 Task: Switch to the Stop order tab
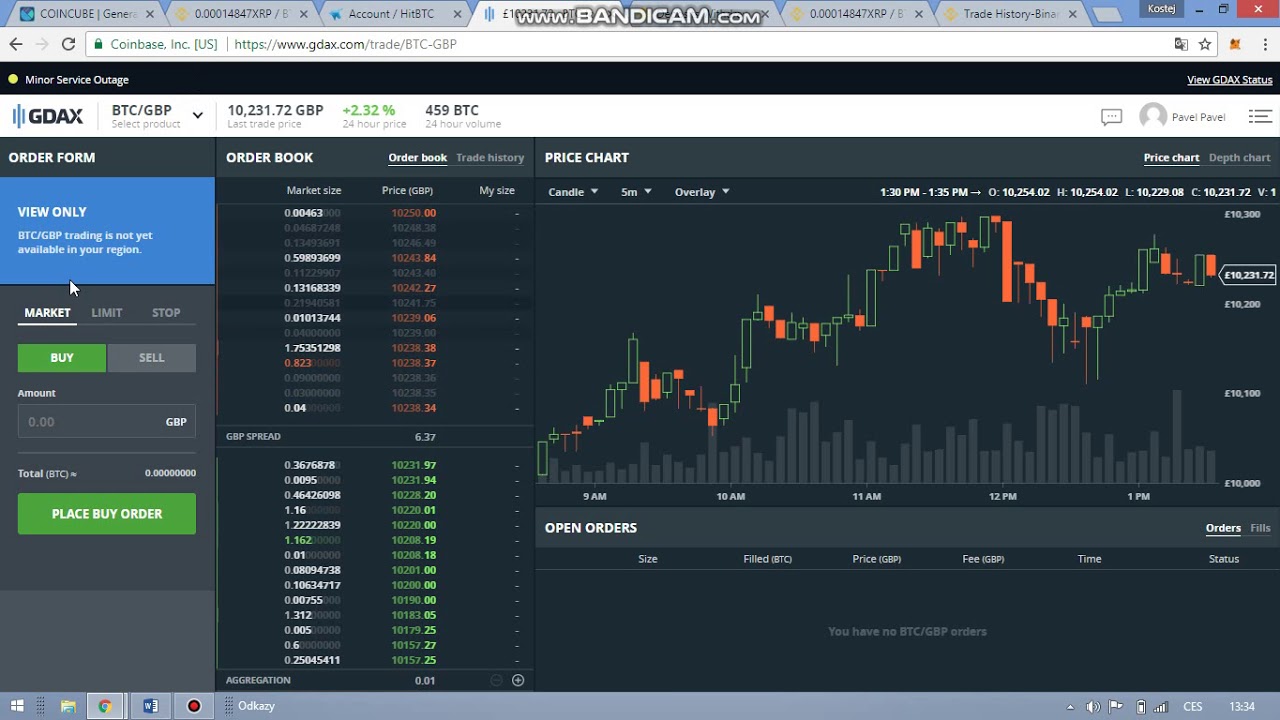(166, 313)
